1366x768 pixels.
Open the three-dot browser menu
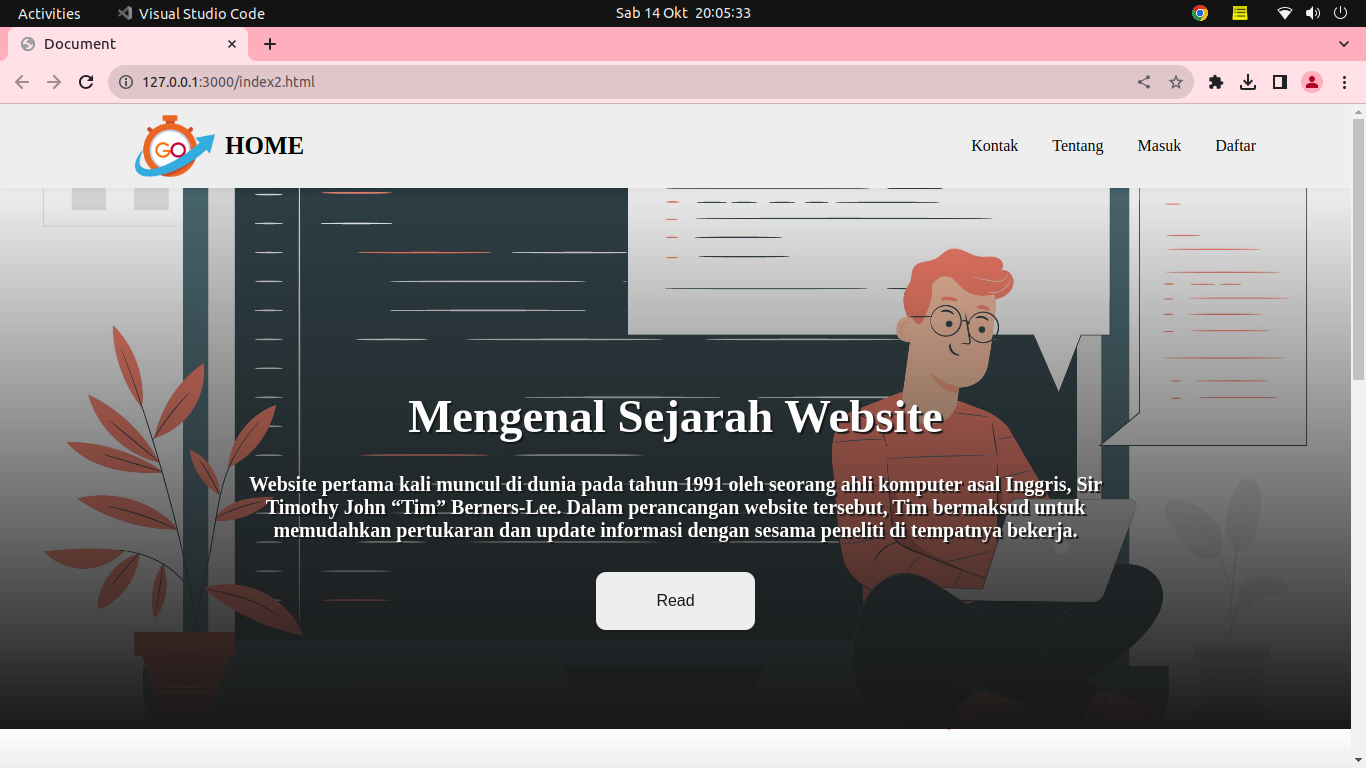pyautogui.click(x=1344, y=82)
